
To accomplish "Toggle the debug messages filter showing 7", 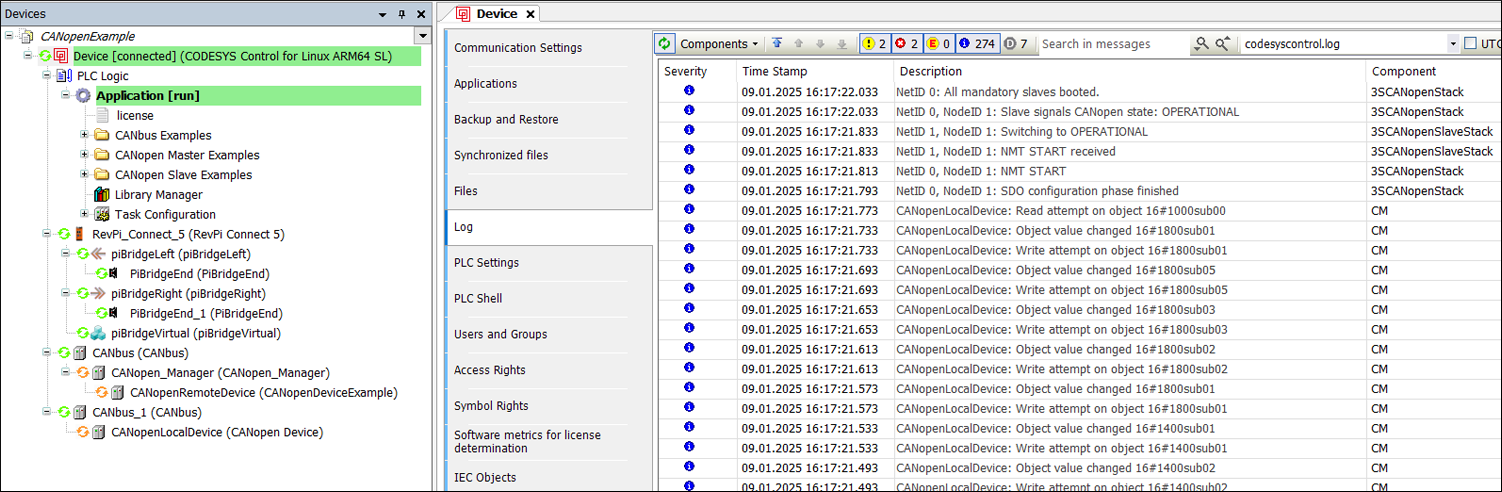I will 1016,44.
